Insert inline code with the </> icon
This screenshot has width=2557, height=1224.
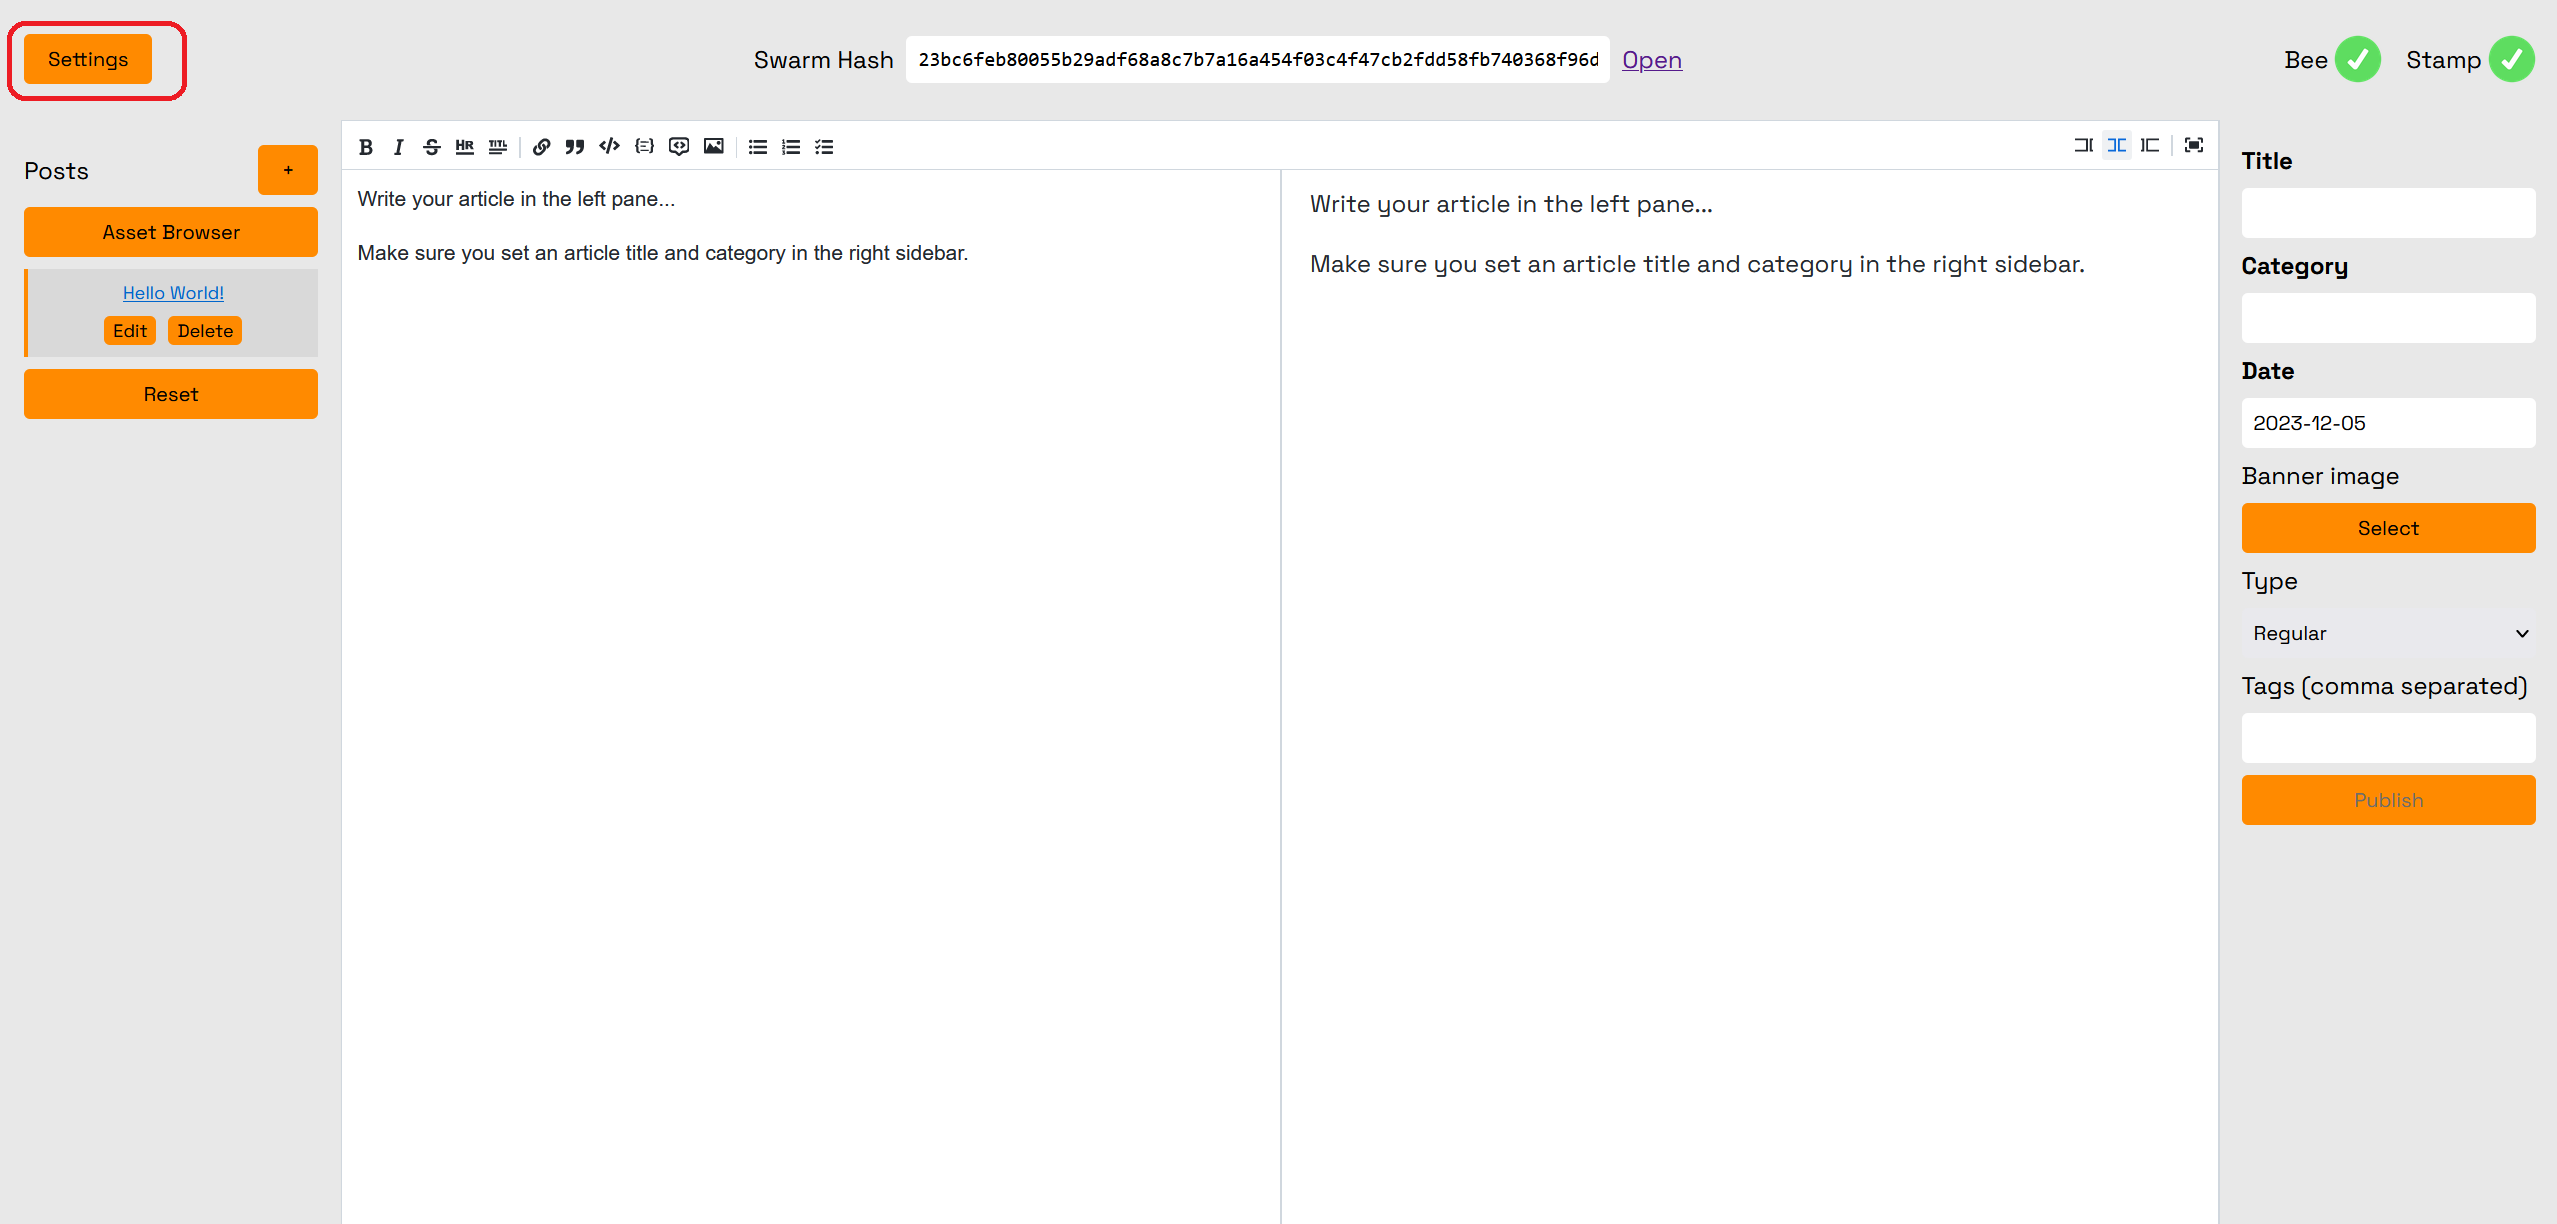pos(609,147)
